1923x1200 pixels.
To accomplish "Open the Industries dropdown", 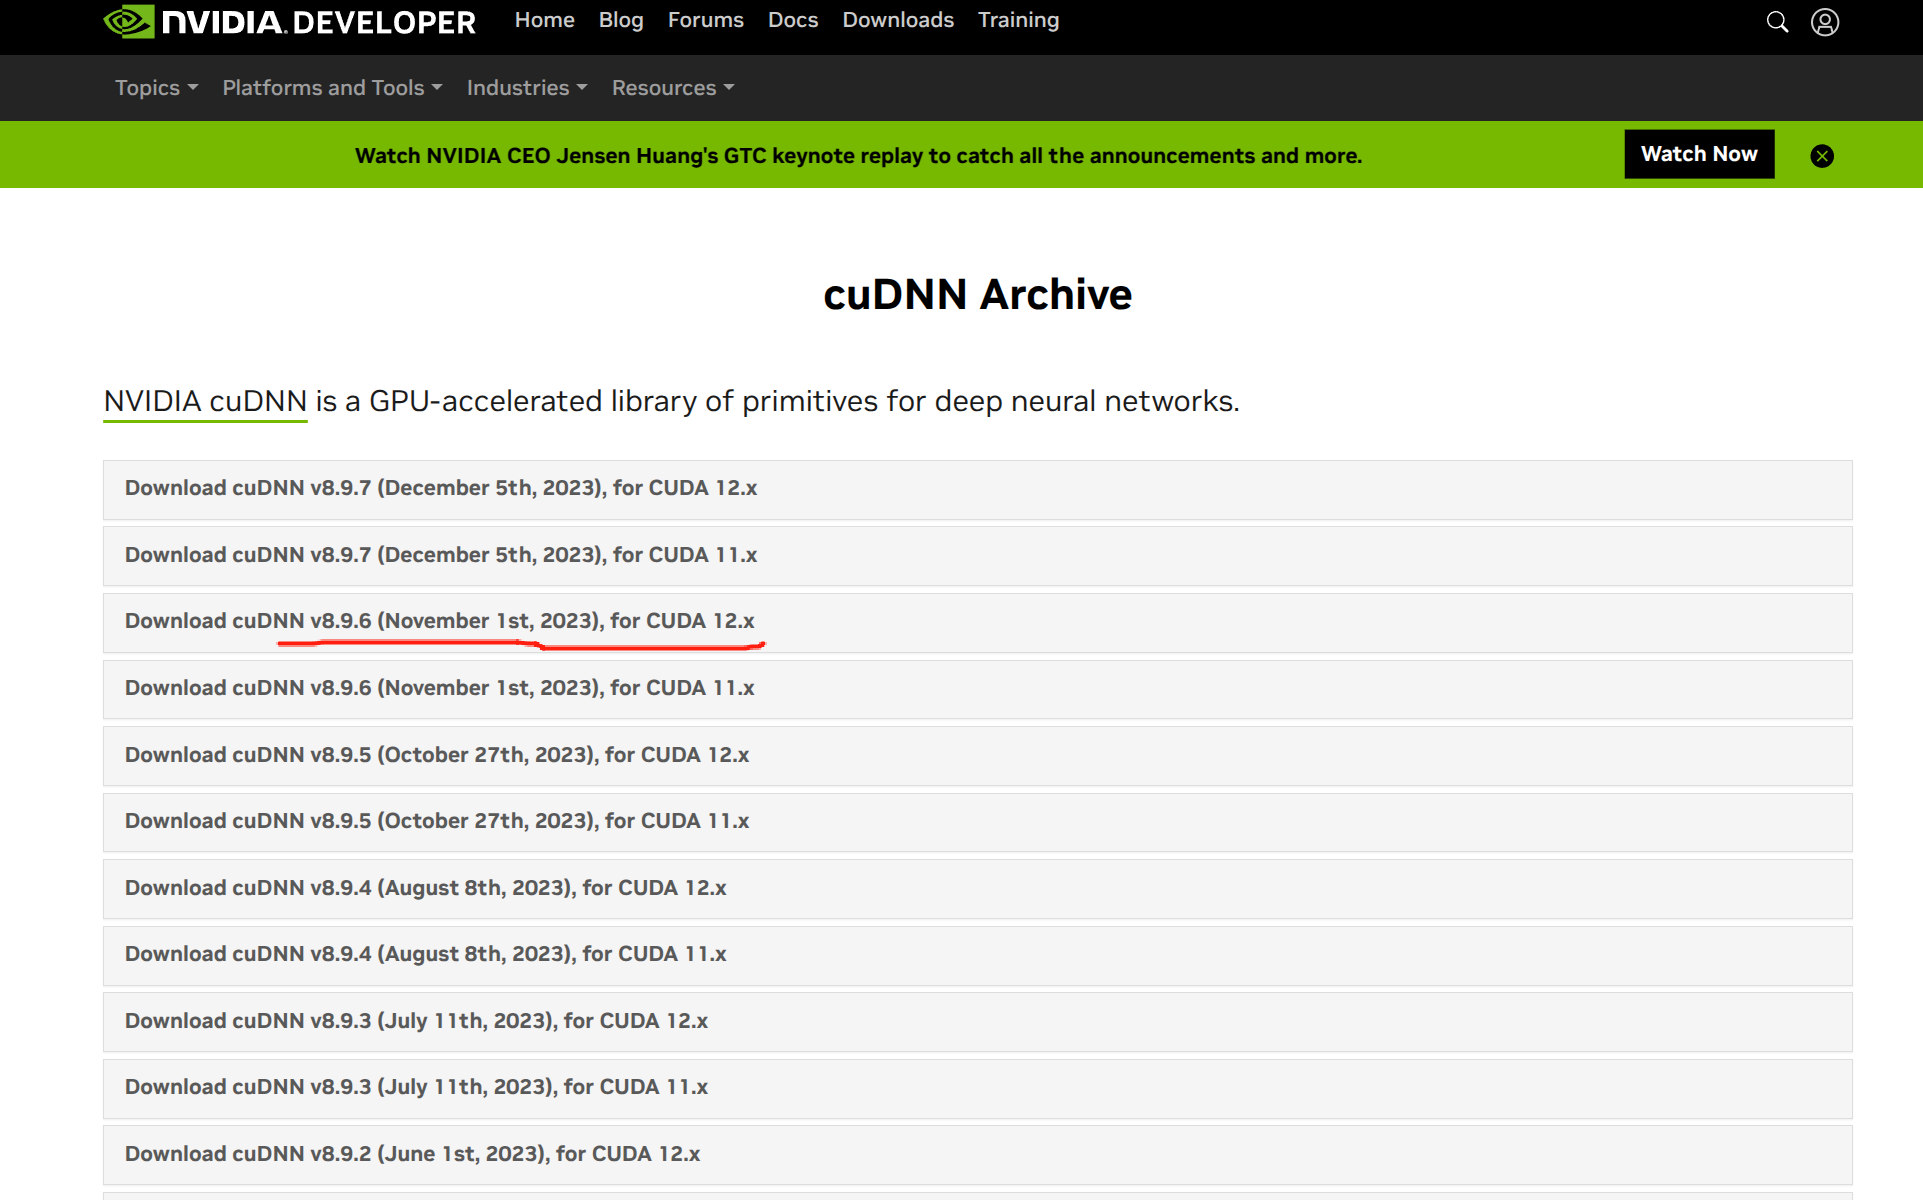I will click(527, 88).
